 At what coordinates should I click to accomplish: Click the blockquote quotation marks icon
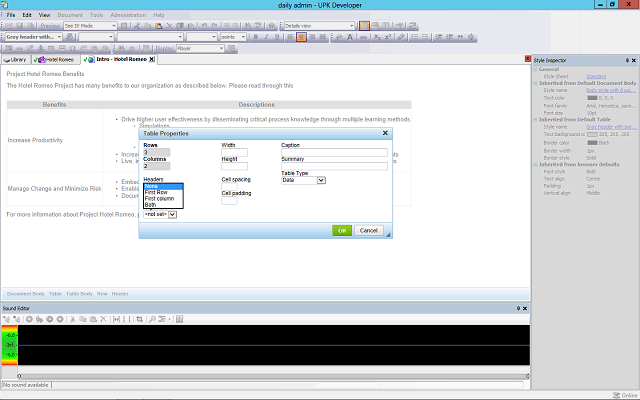[460, 37]
